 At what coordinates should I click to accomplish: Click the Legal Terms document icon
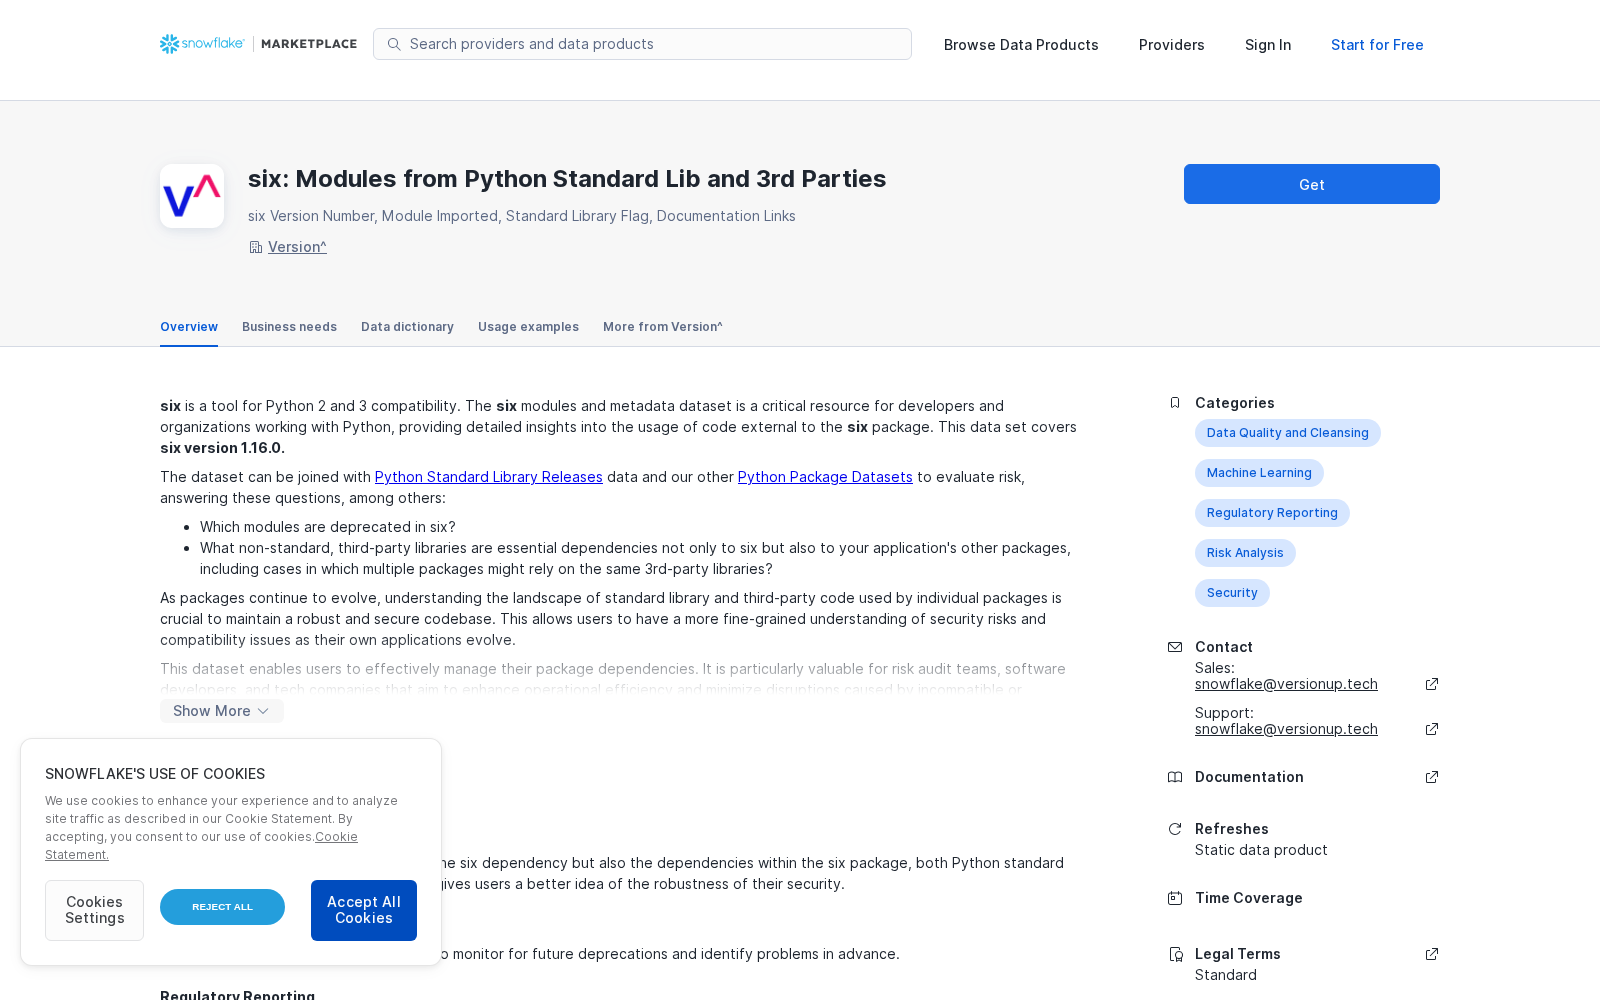click(1175, 954)
